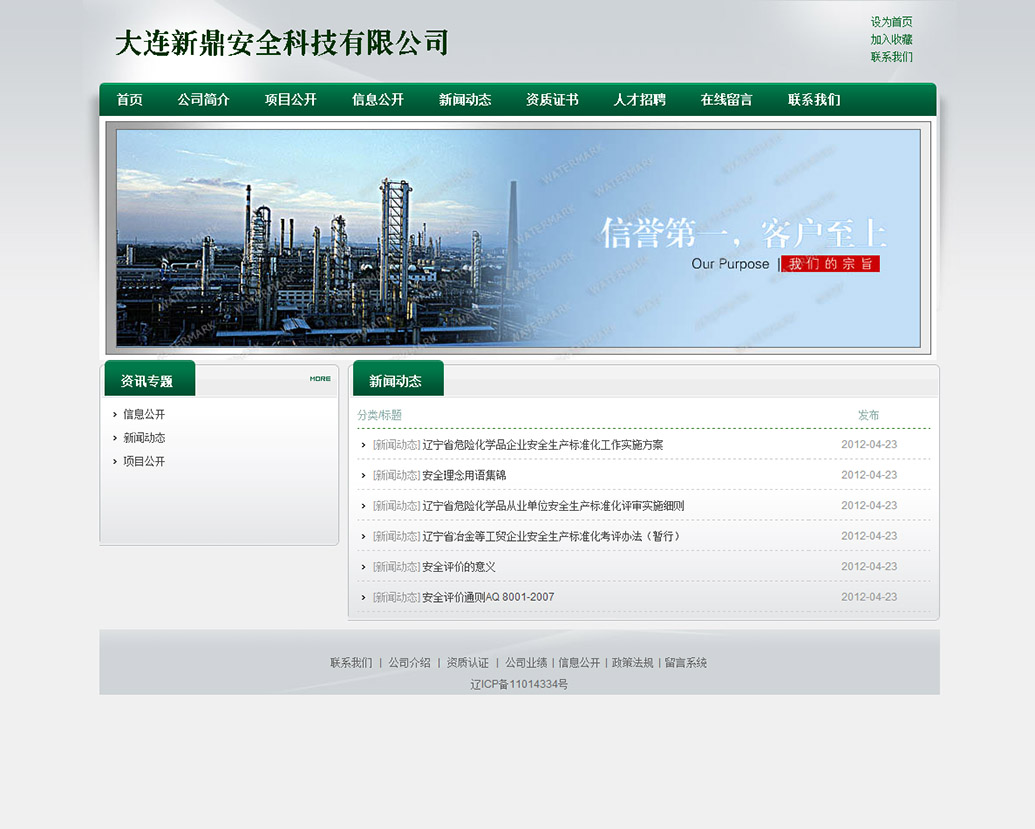Open 辽宁省危险化学品企业安全生产标准化工作实施方案 article

point(542,445)
